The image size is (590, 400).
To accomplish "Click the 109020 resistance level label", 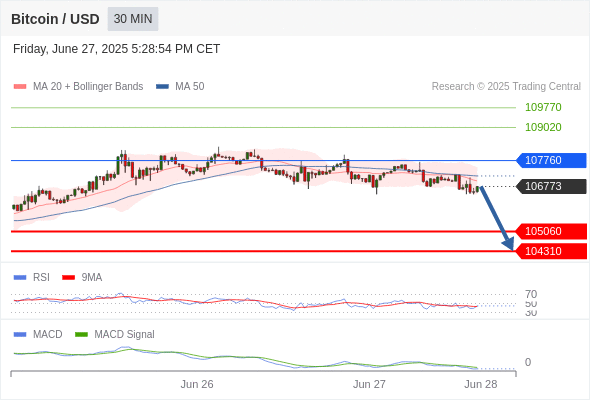I will pos(543,127).
